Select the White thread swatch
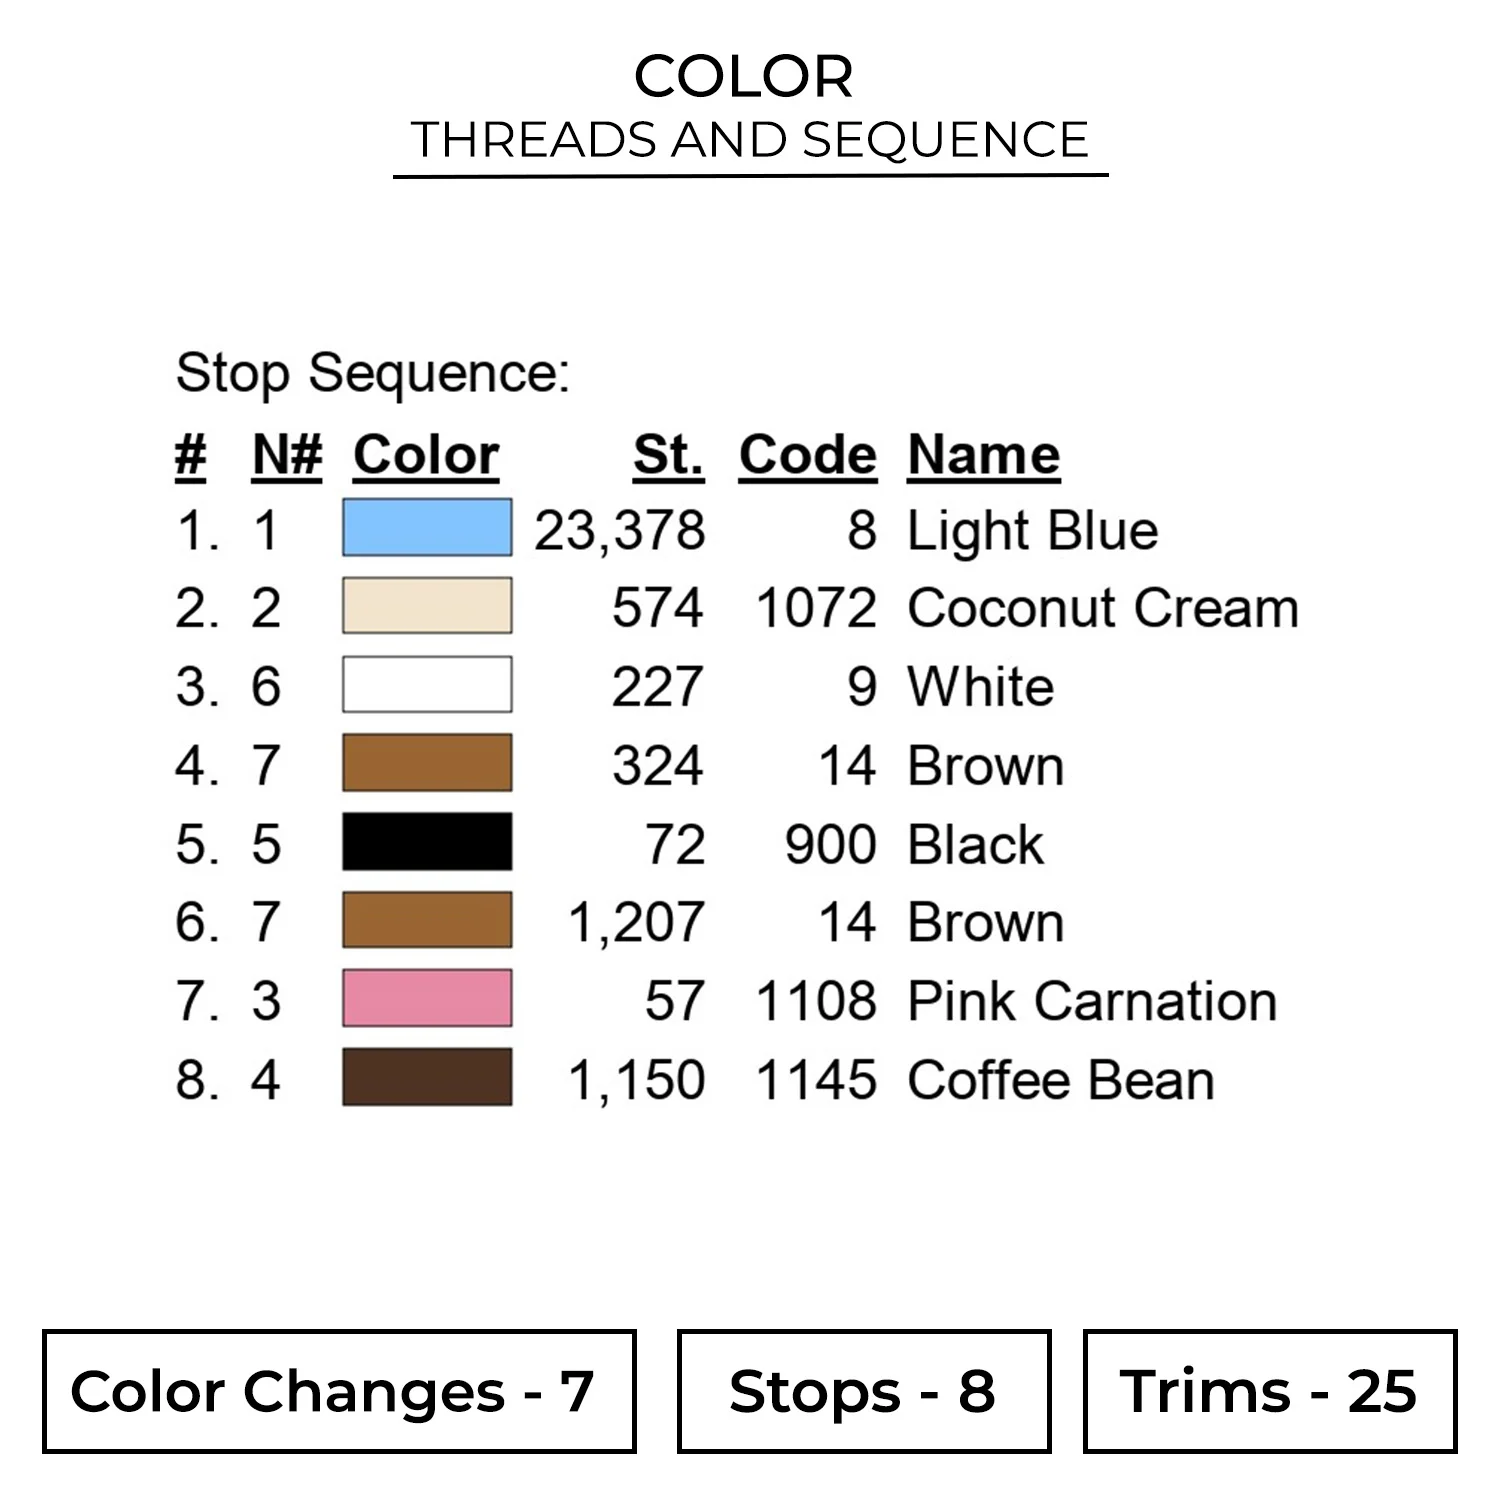Image resolution: width=1500 pixels, height=1500 pixels. pyautogui.click(x=427, y=685)
